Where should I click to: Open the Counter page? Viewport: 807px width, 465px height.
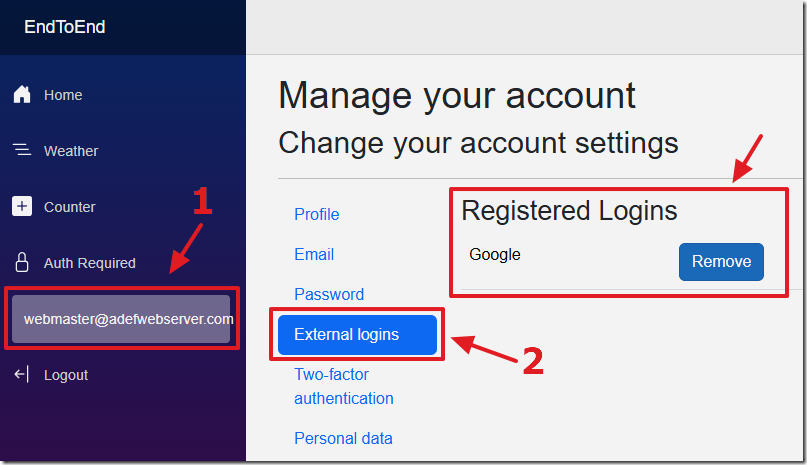pos(69,207)
